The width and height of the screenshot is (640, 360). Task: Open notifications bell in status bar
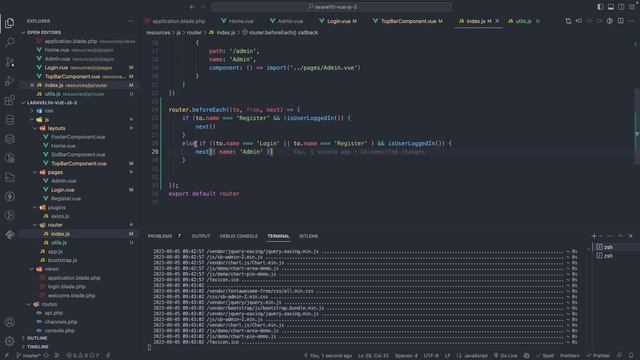tap(631, 356)
